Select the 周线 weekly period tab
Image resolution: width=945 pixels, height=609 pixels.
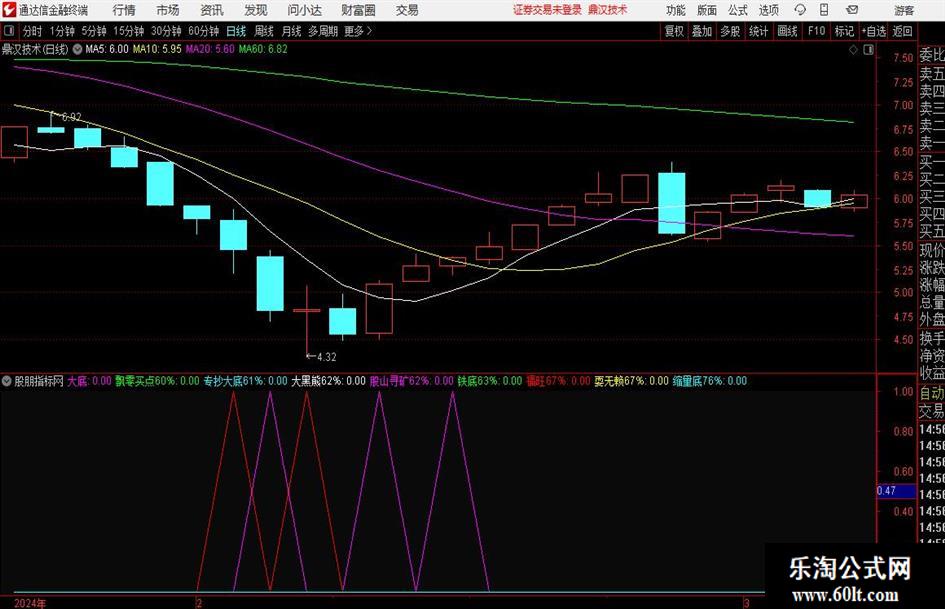click(x=264, y=31)
